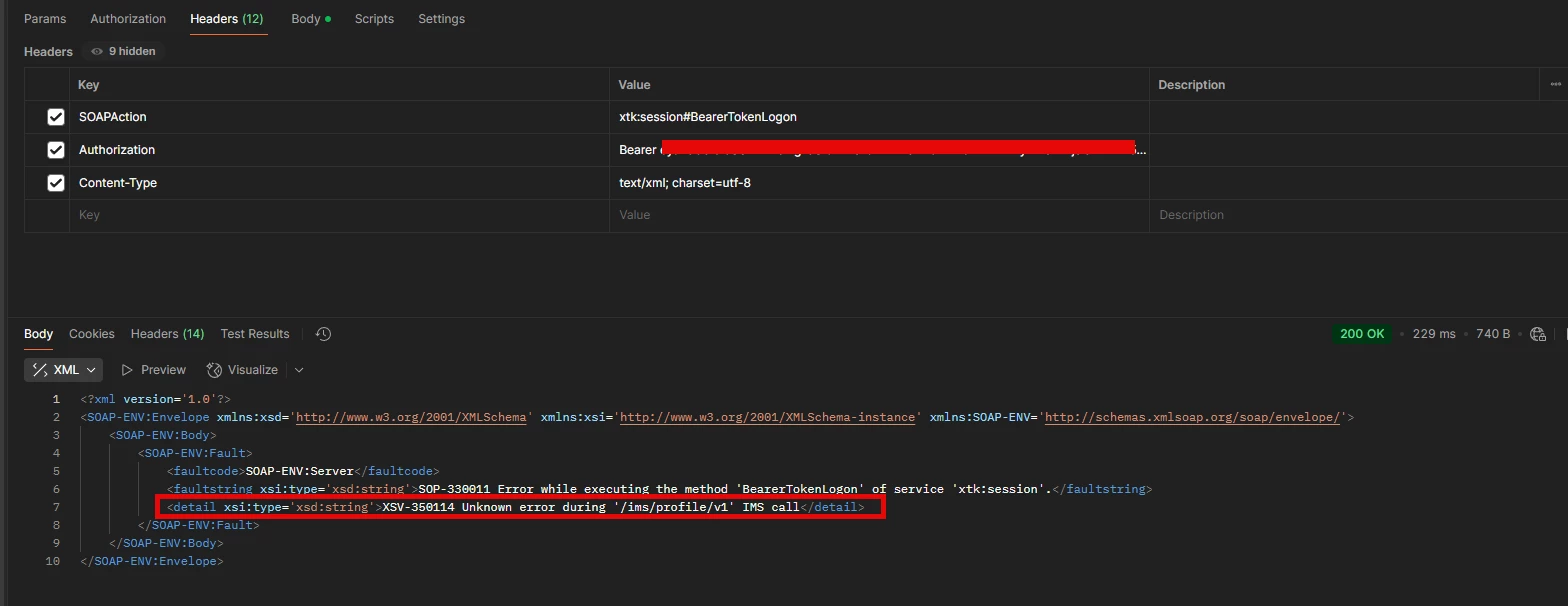Select the Headers (12) request tab

pyautogui.click(x=227, y=19)
